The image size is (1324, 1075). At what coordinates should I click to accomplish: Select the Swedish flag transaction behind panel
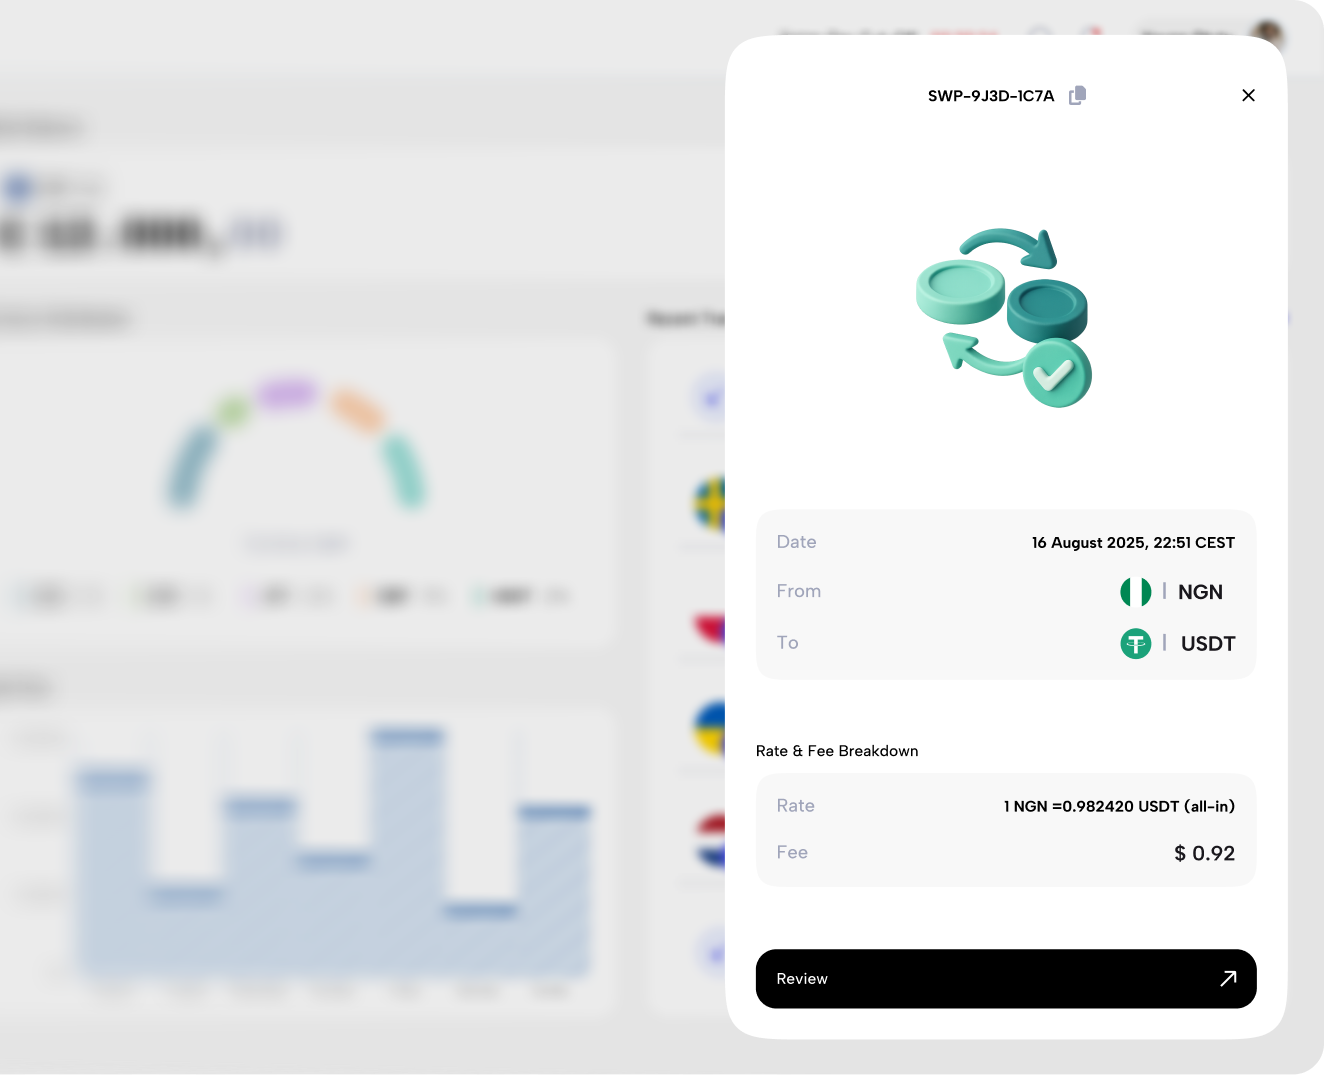click(710, 504)
